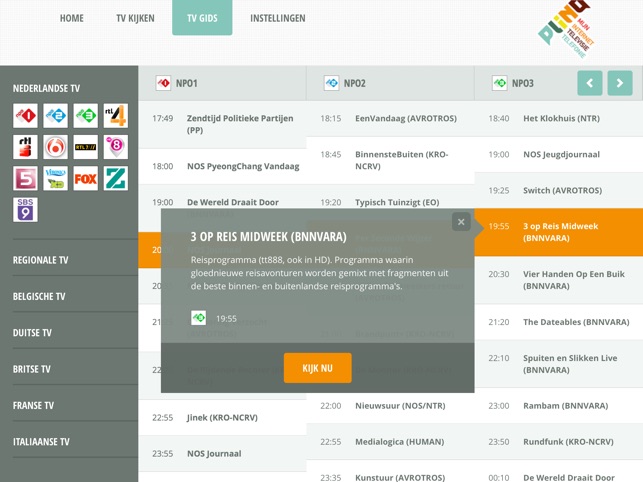Open the Instellingen tab
This screenshot has width=643, height=482.
coord(278,18)
